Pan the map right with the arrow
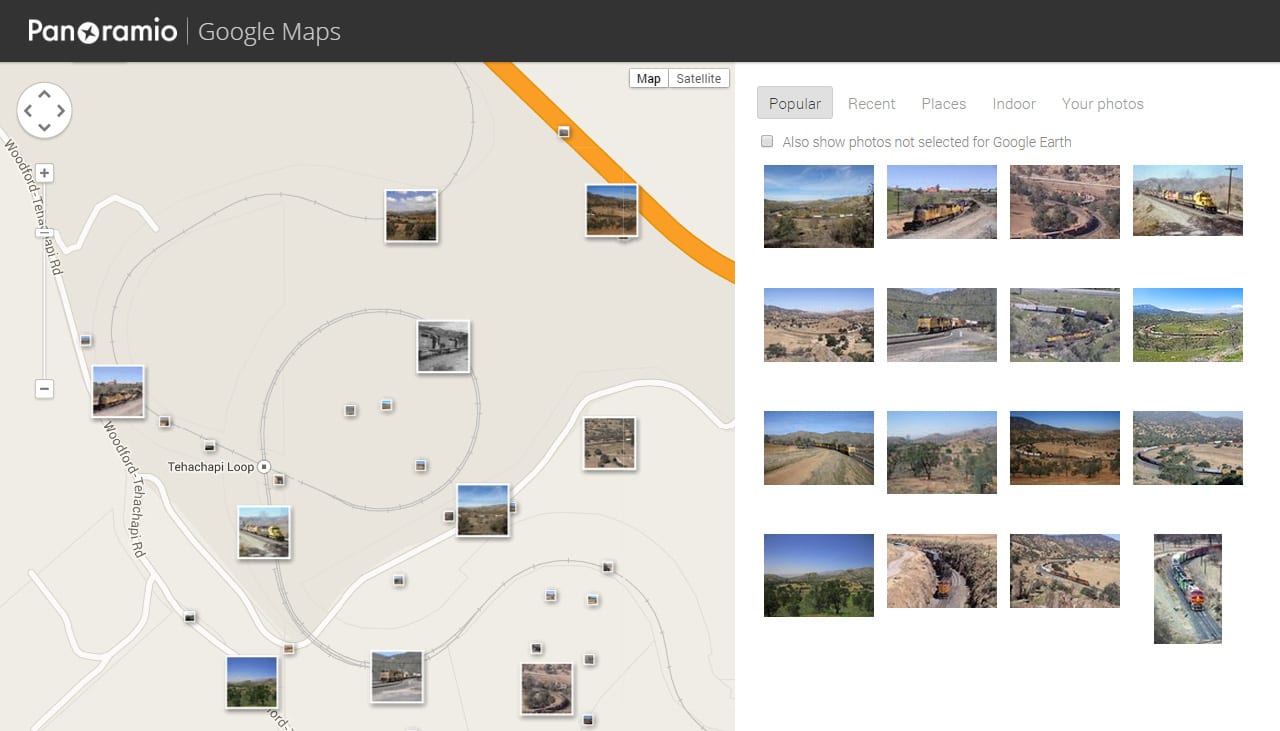The height and width of the screenshot is (731, 1280). [61, 110]
